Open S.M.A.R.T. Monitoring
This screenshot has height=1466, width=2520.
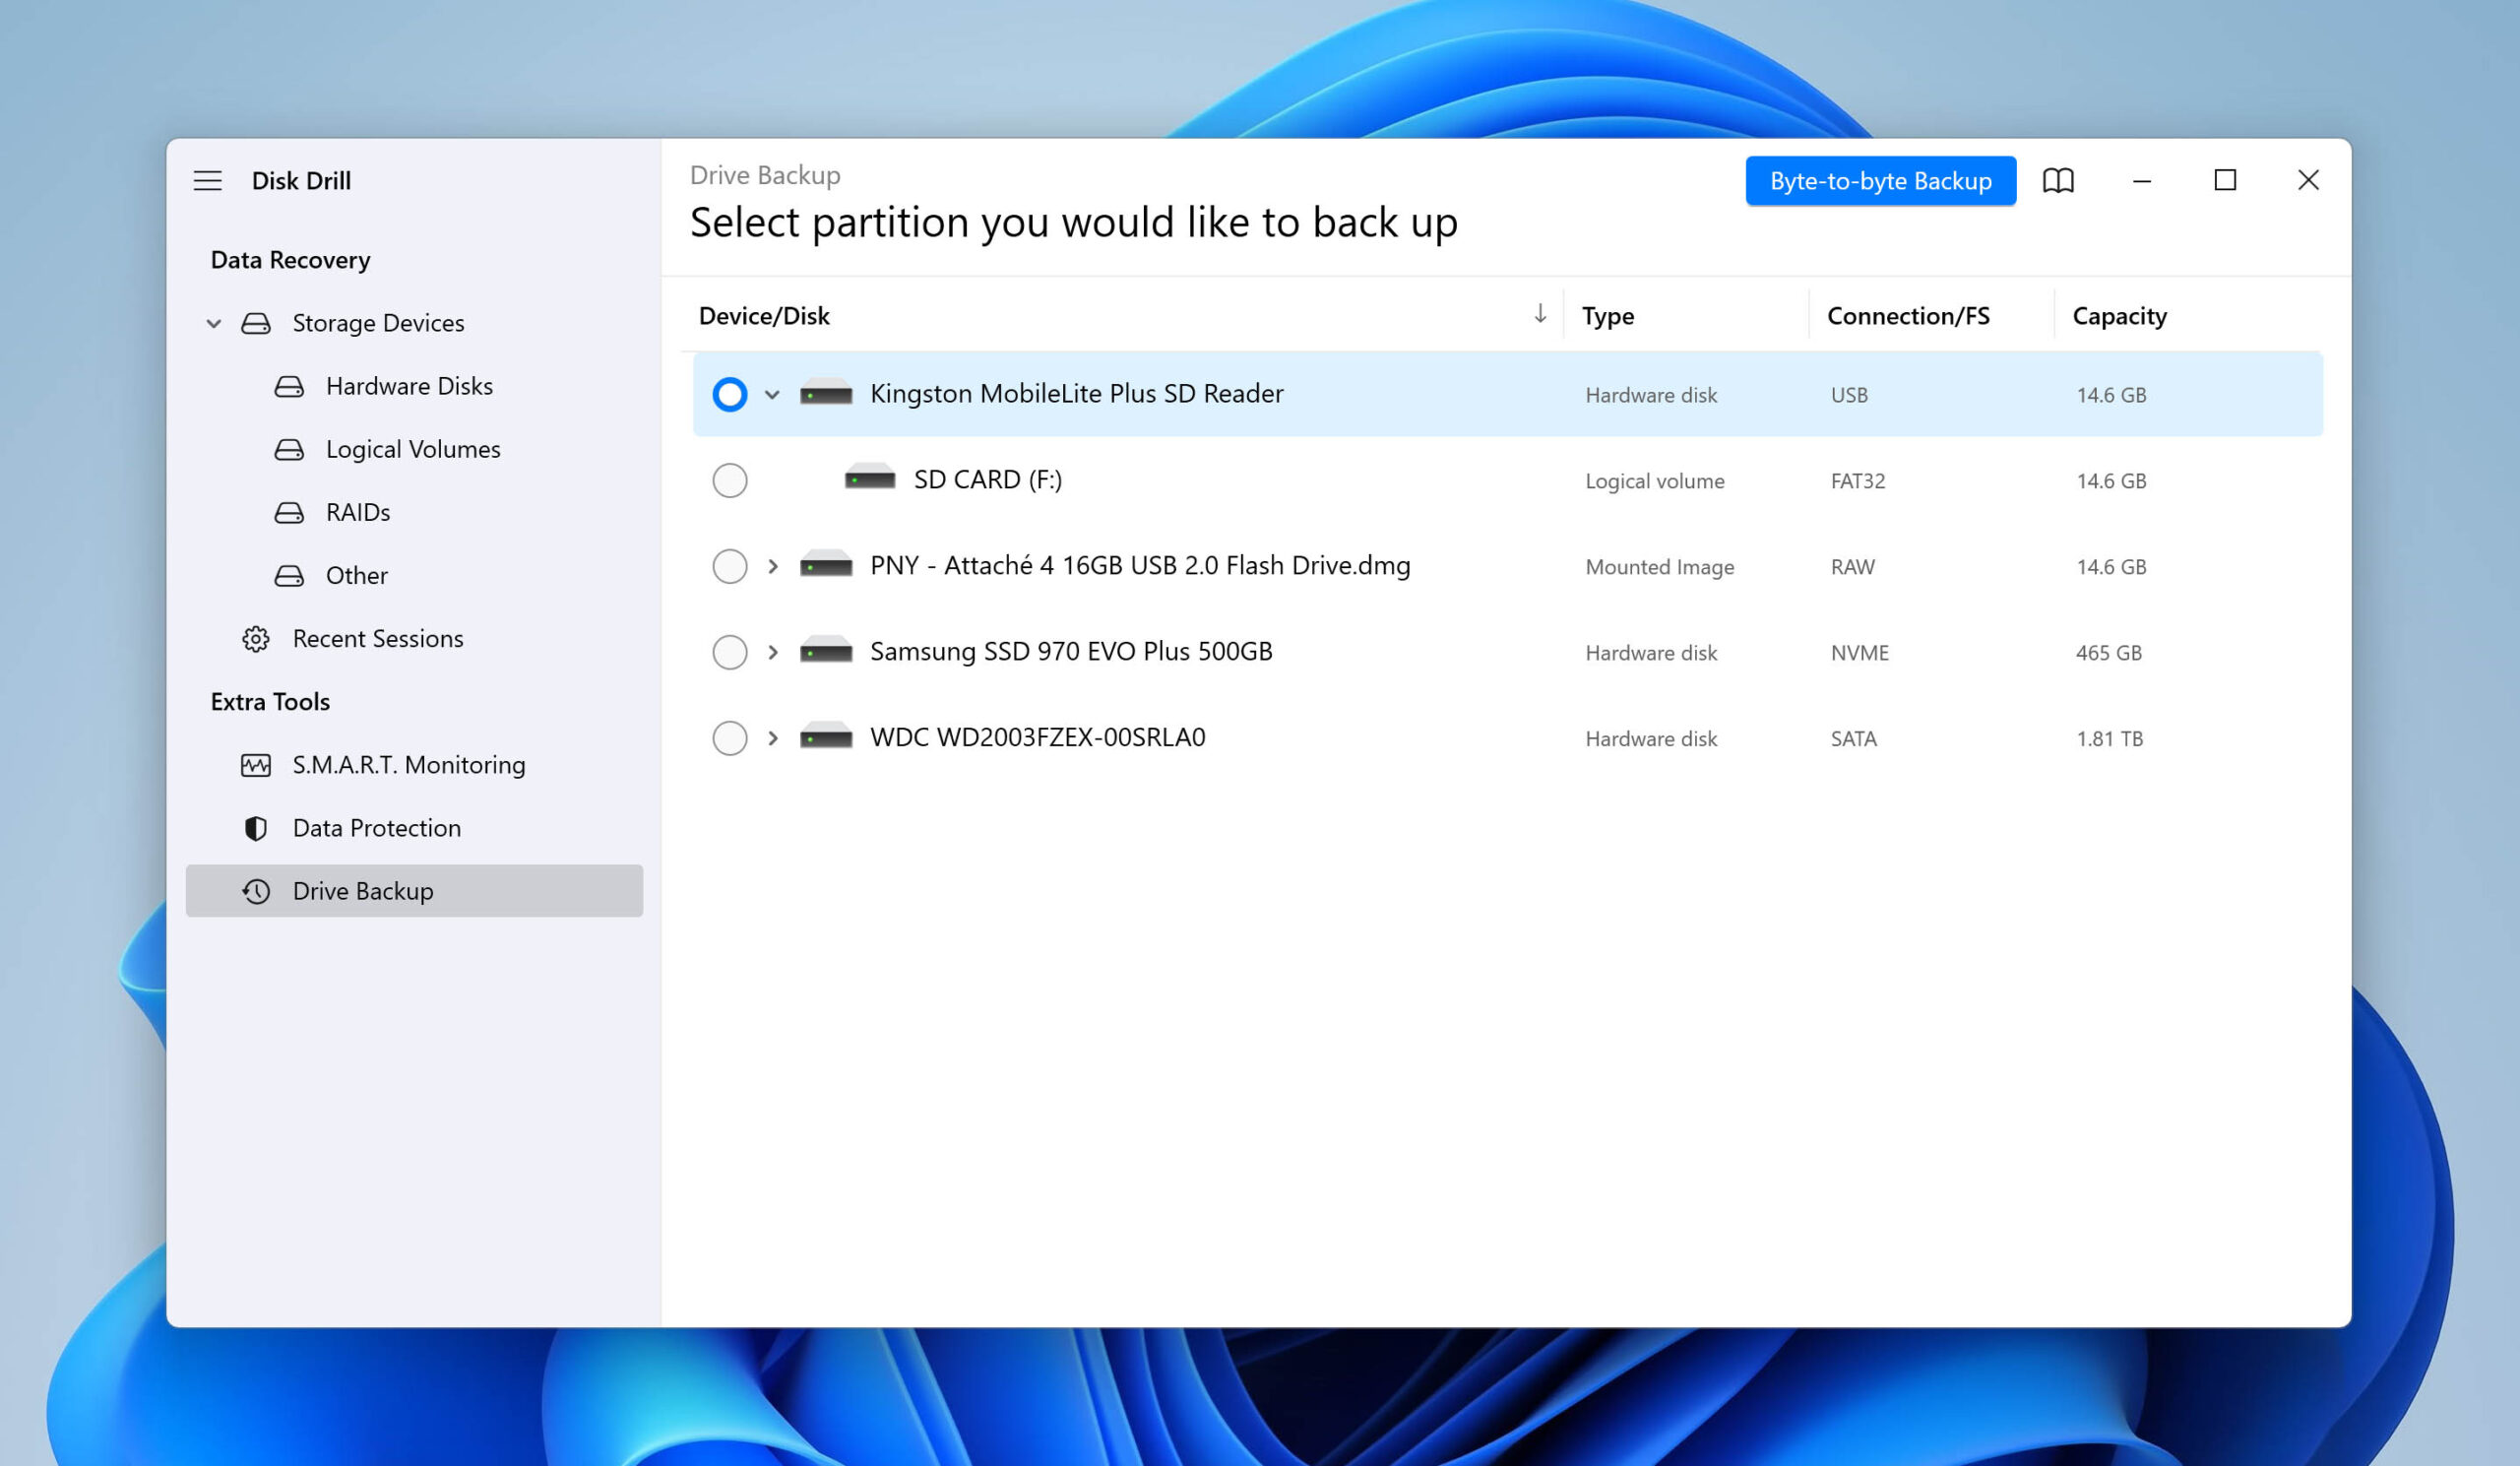pyautogui.click(x=409, y=765)
